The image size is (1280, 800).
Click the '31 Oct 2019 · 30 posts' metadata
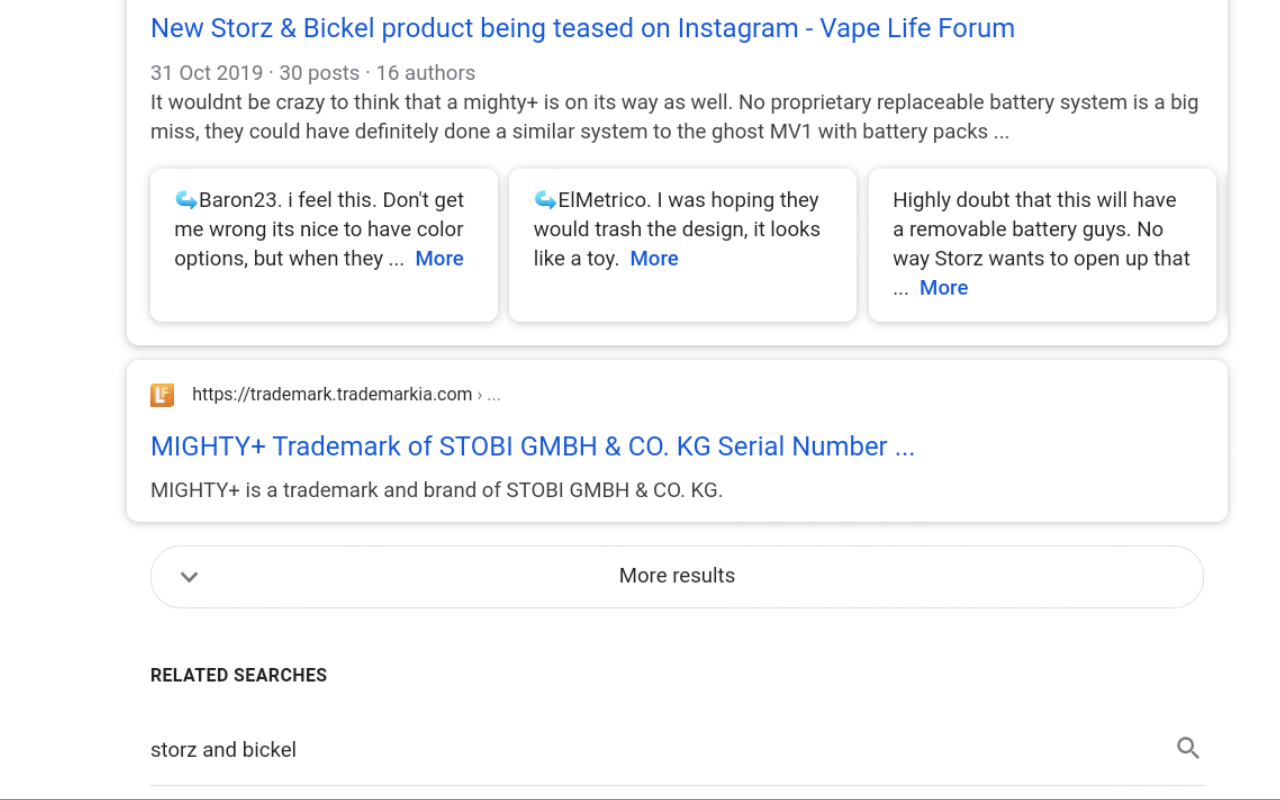[x=313, y=73]
